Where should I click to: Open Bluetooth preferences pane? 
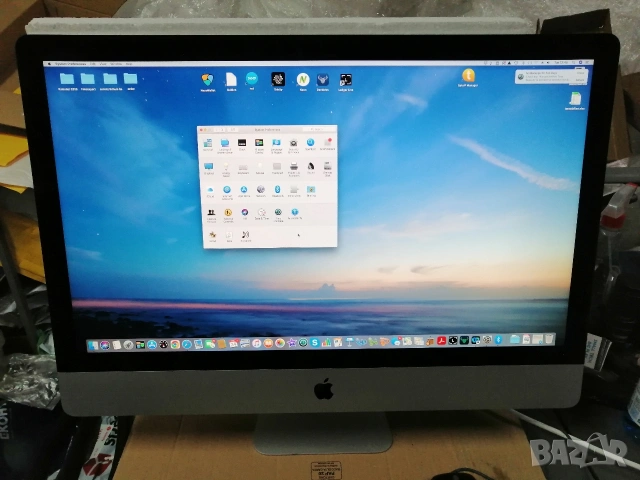278,191
